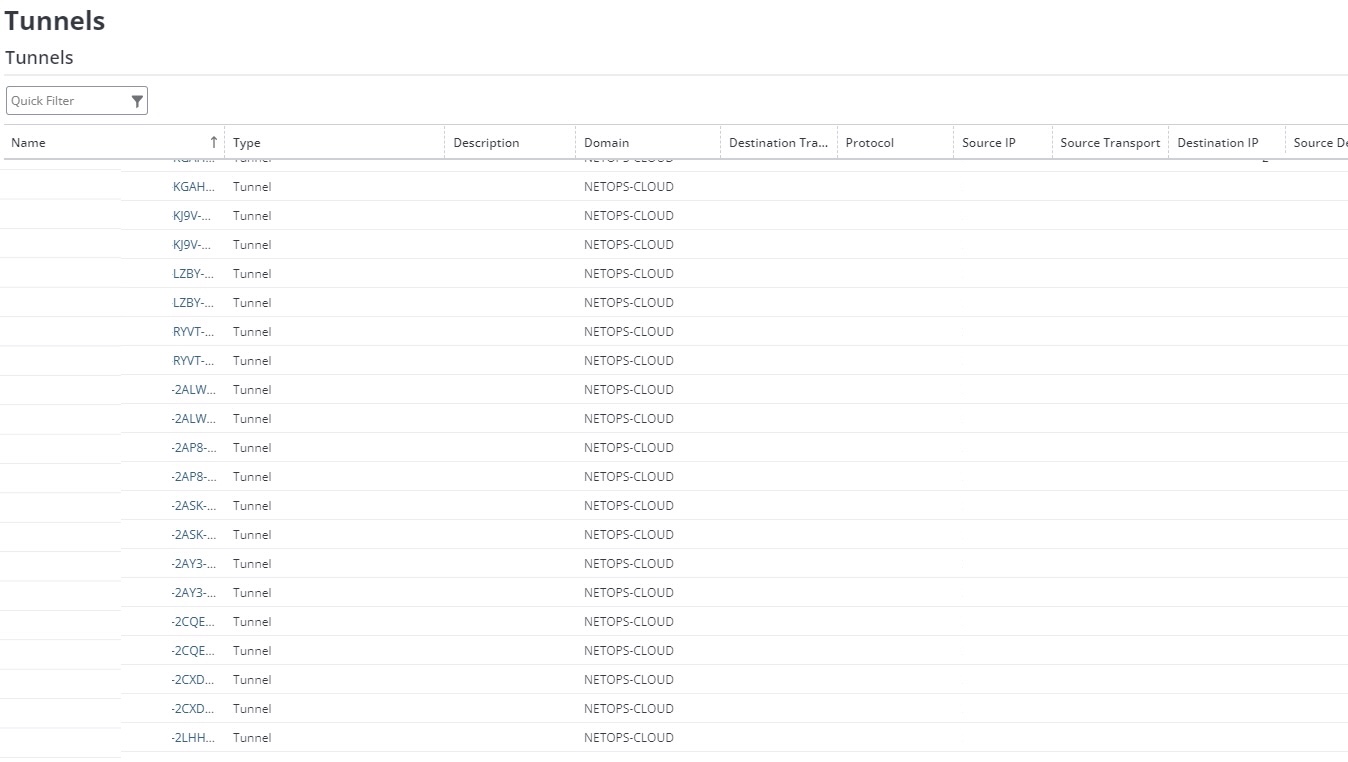Sort by the Name column header
The width and height of the screenshot is (1348, 762).
pos(29,143)
